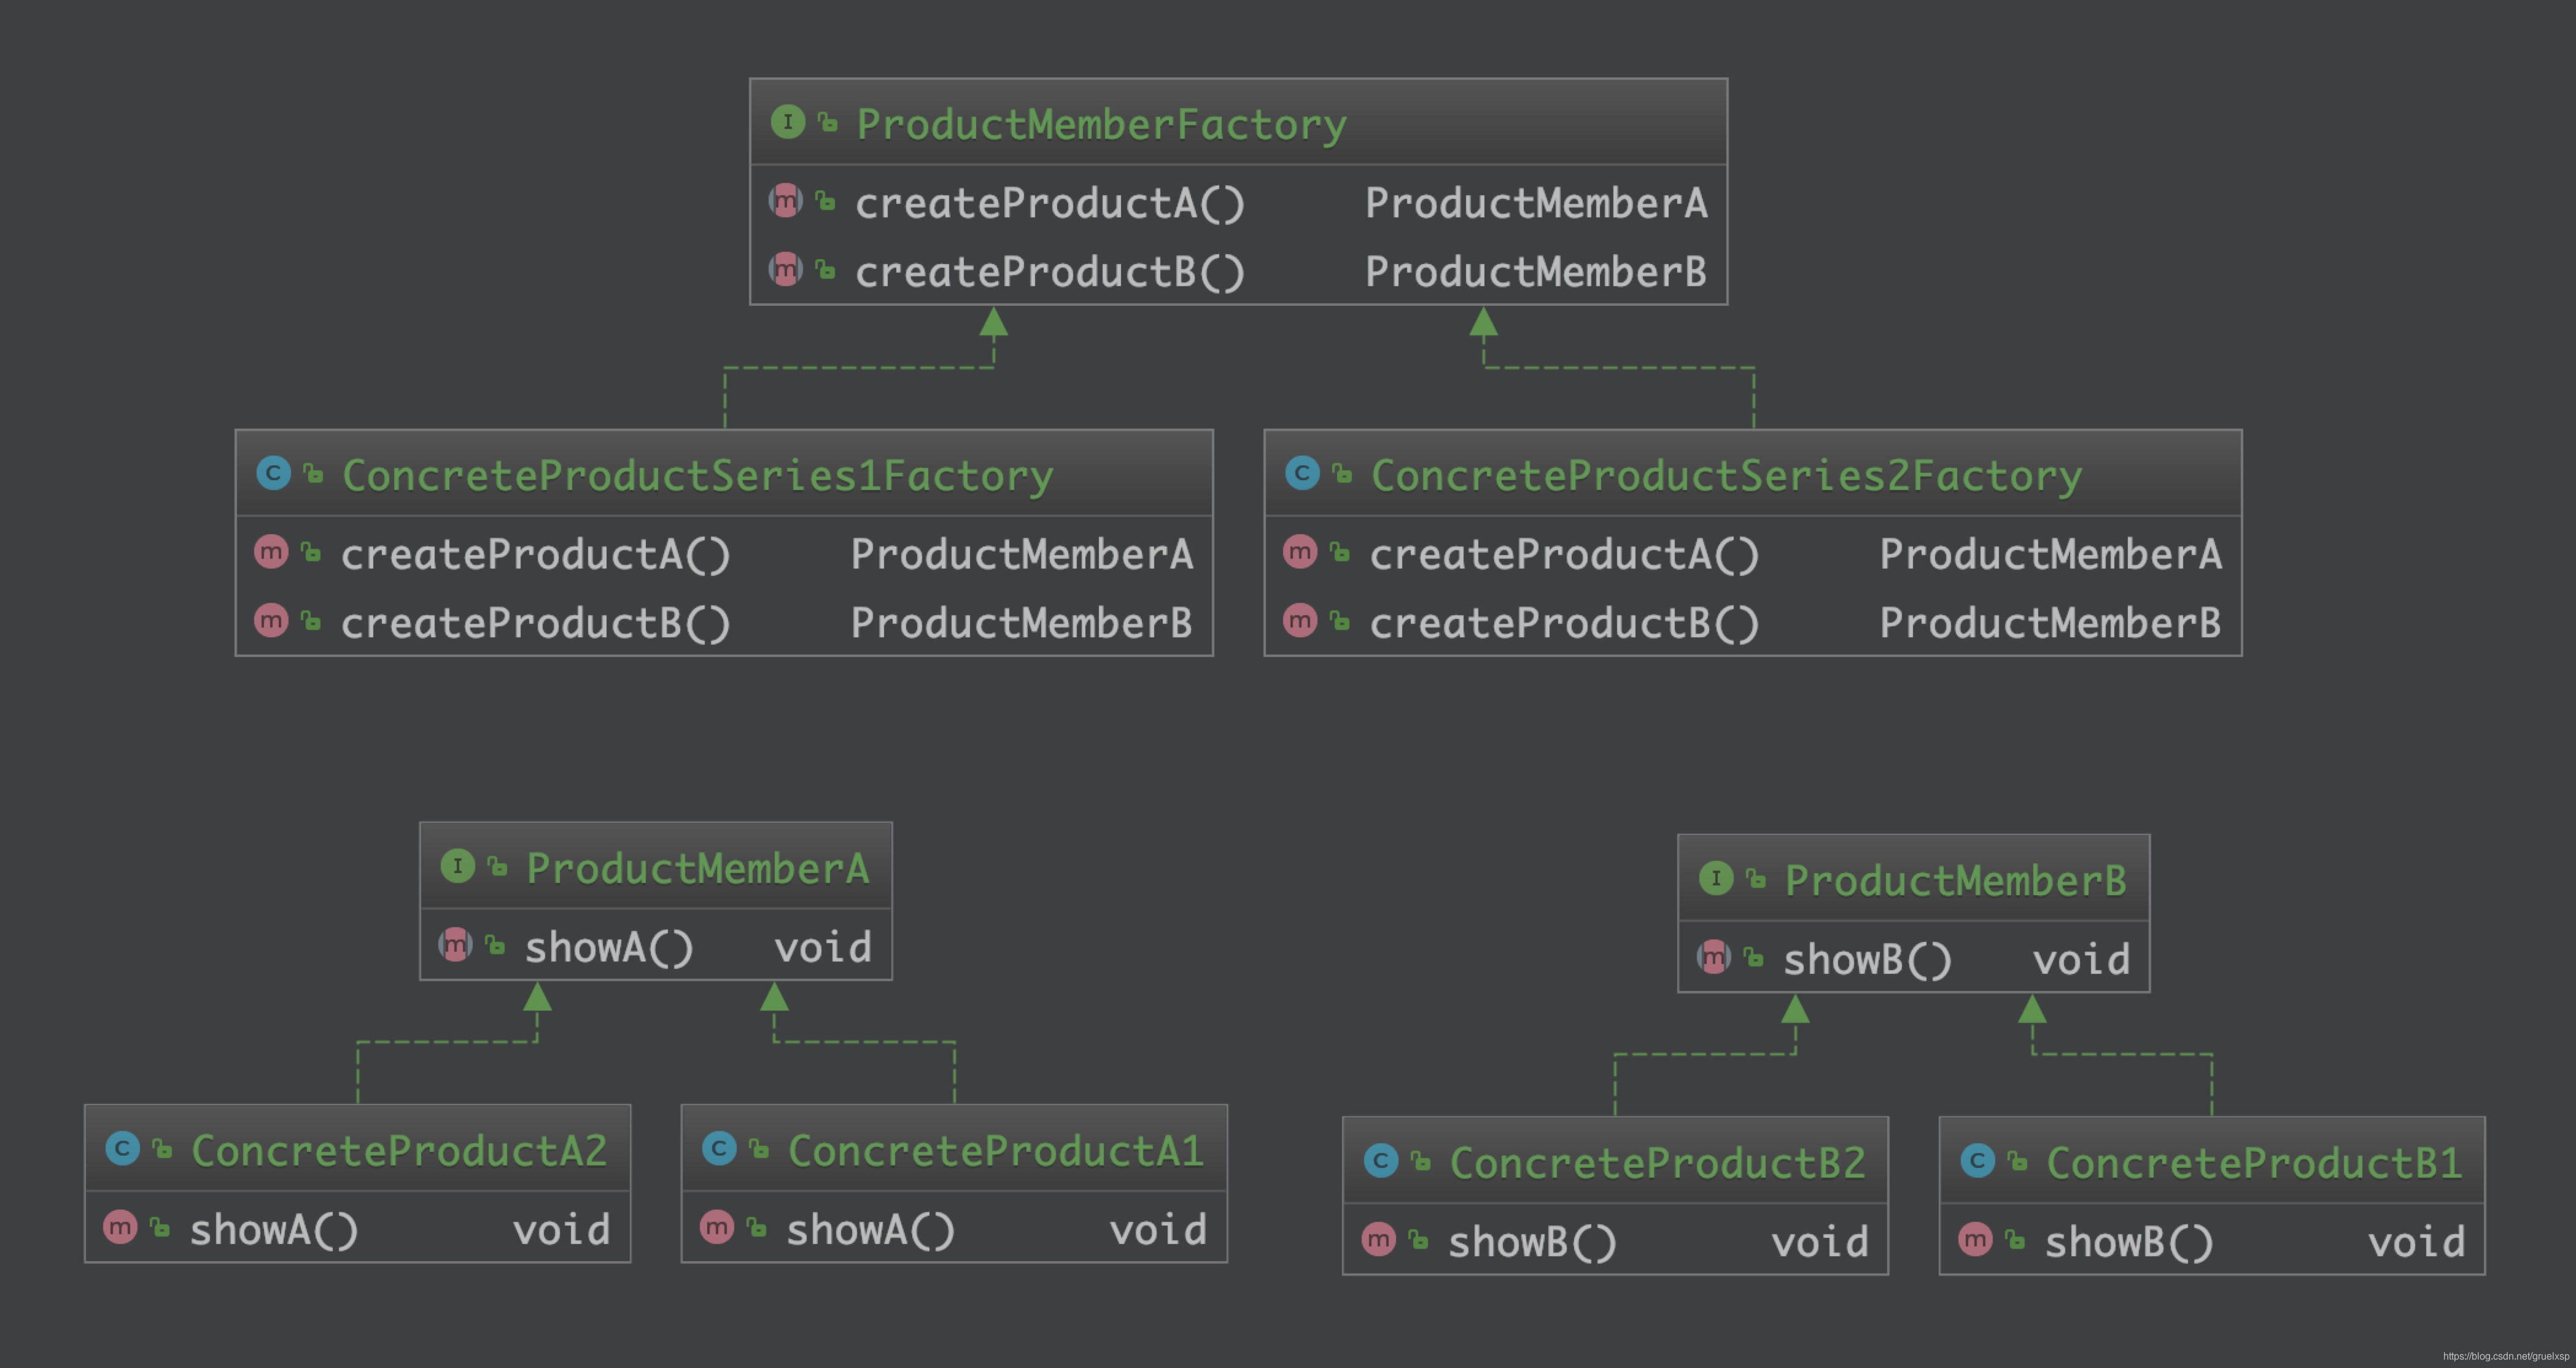
Task: Click the class icon of ConcreteProductA2
Action: pyautogui.click(x=122, y=1148)
